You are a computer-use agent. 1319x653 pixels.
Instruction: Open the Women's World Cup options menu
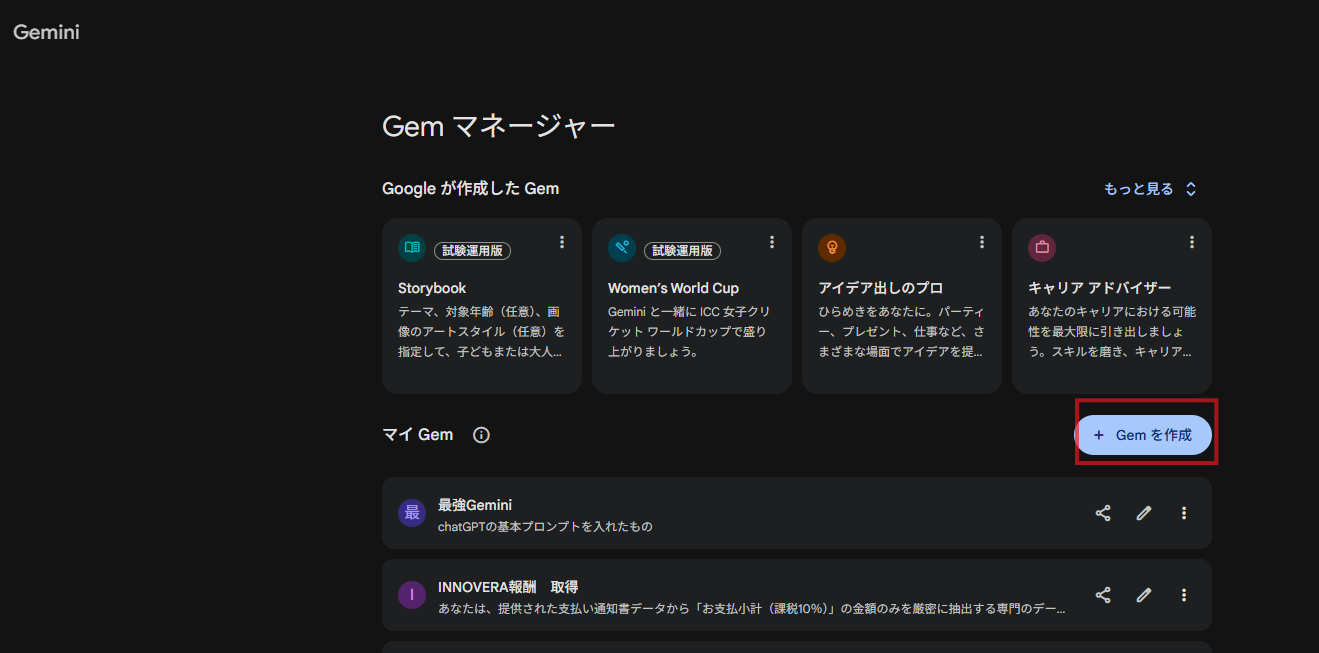(x=772, y=241)
